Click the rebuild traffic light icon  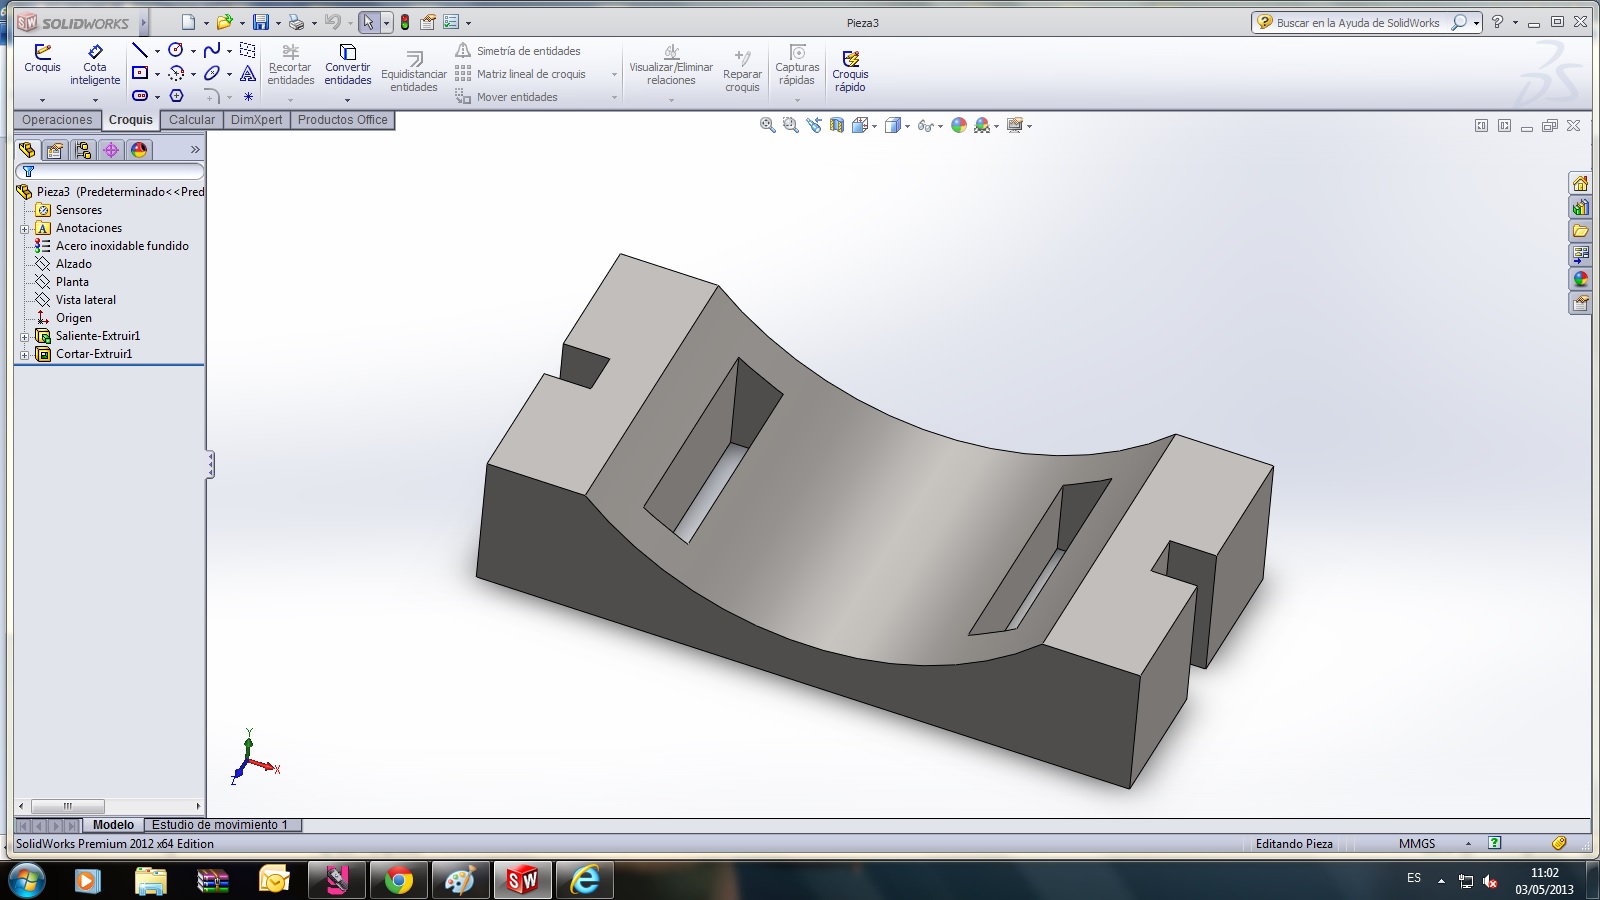(x=405, y=22)
